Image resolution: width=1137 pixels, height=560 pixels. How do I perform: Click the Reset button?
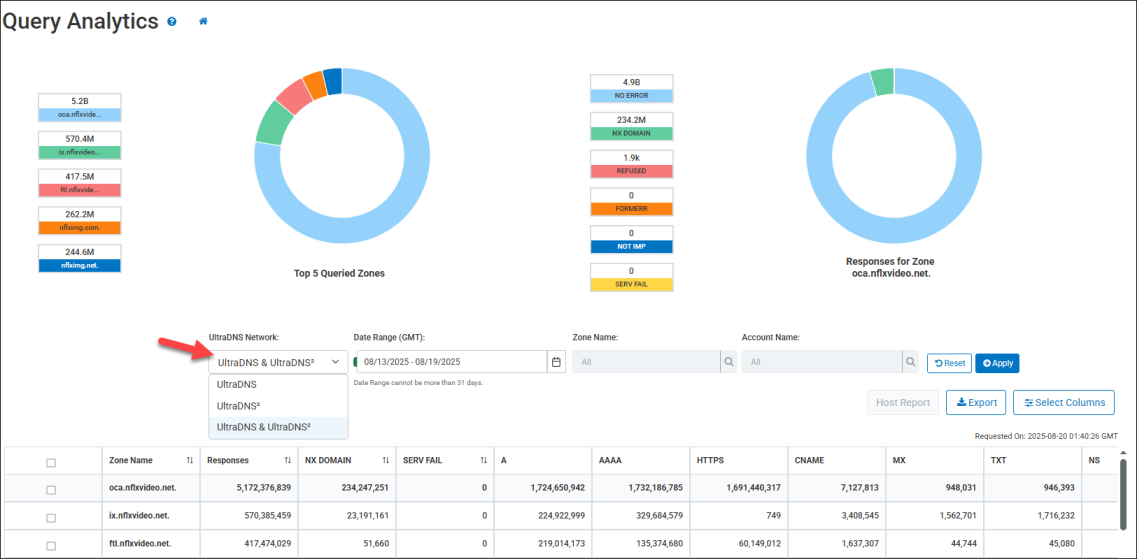point(949,363)
